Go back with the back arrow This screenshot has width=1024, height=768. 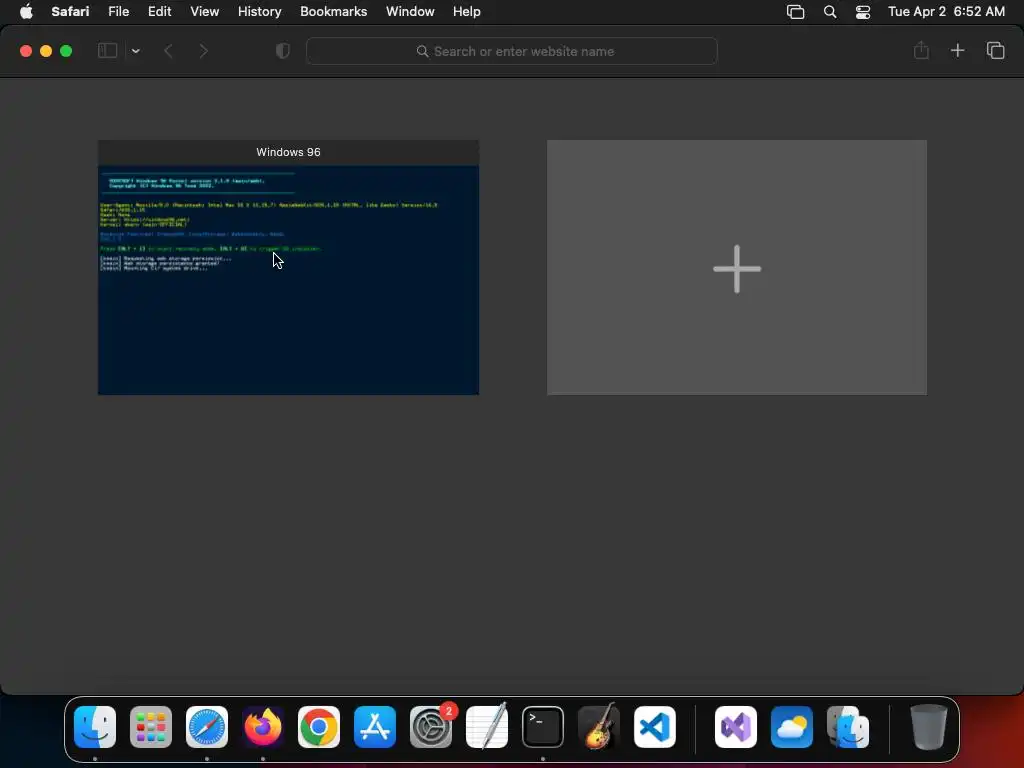click(168, 50)
